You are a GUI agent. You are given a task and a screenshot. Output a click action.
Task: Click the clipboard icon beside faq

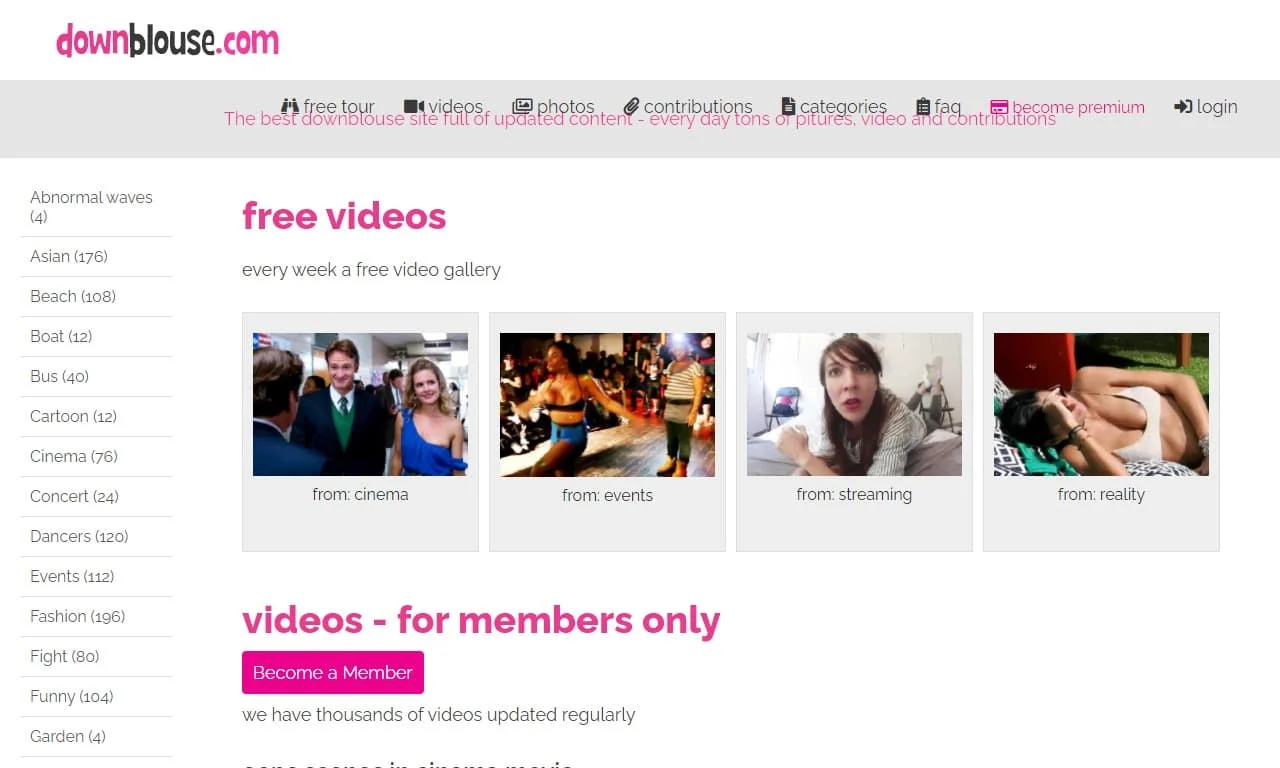[923, 106]
